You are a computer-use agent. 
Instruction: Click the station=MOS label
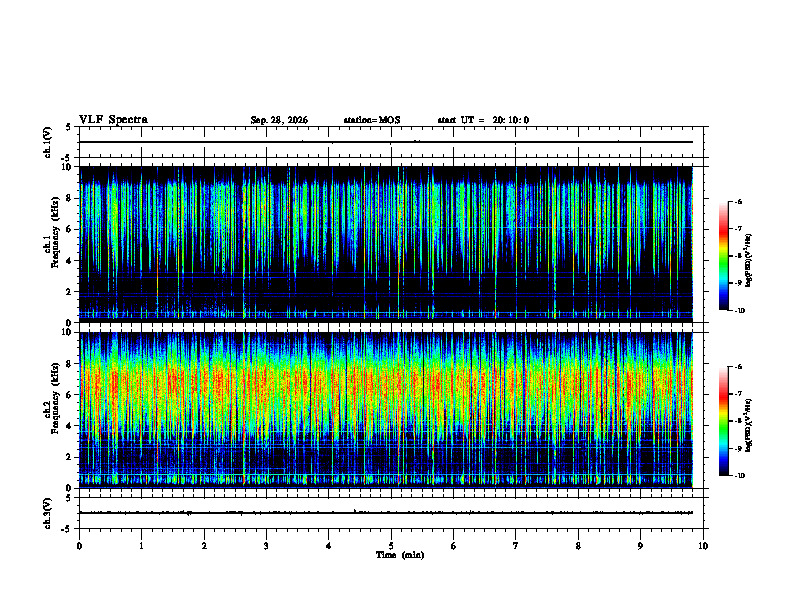(x=372, y=120)
